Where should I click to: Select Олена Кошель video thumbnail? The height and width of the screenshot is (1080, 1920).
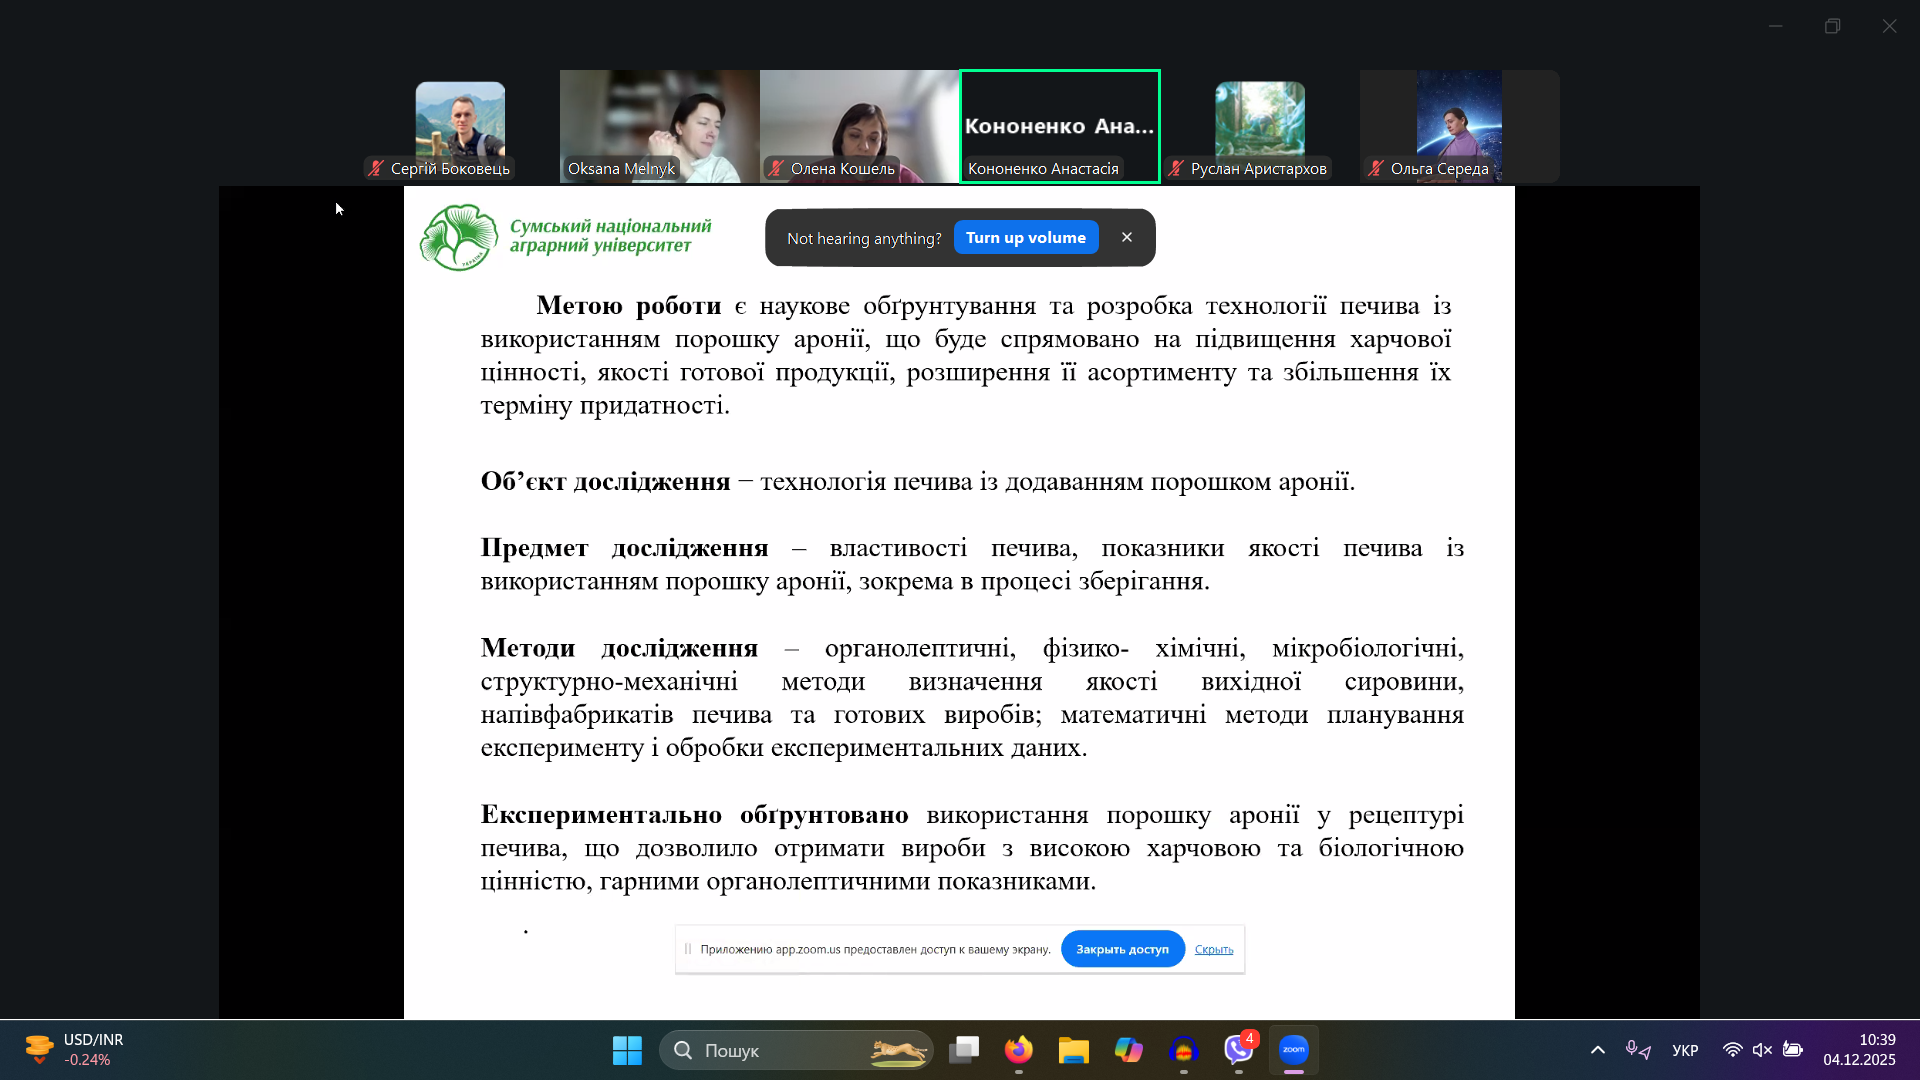click(x=859, y=126)
